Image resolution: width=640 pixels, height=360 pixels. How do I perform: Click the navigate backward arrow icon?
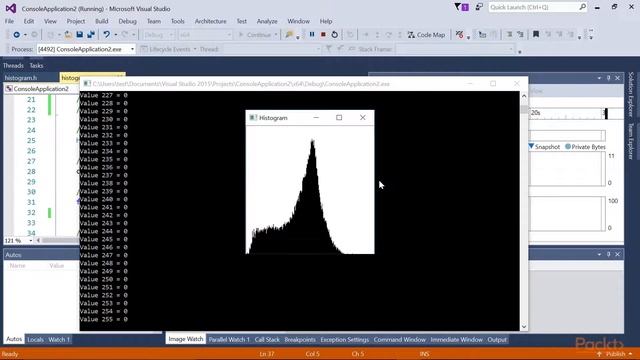coord(16,35)
